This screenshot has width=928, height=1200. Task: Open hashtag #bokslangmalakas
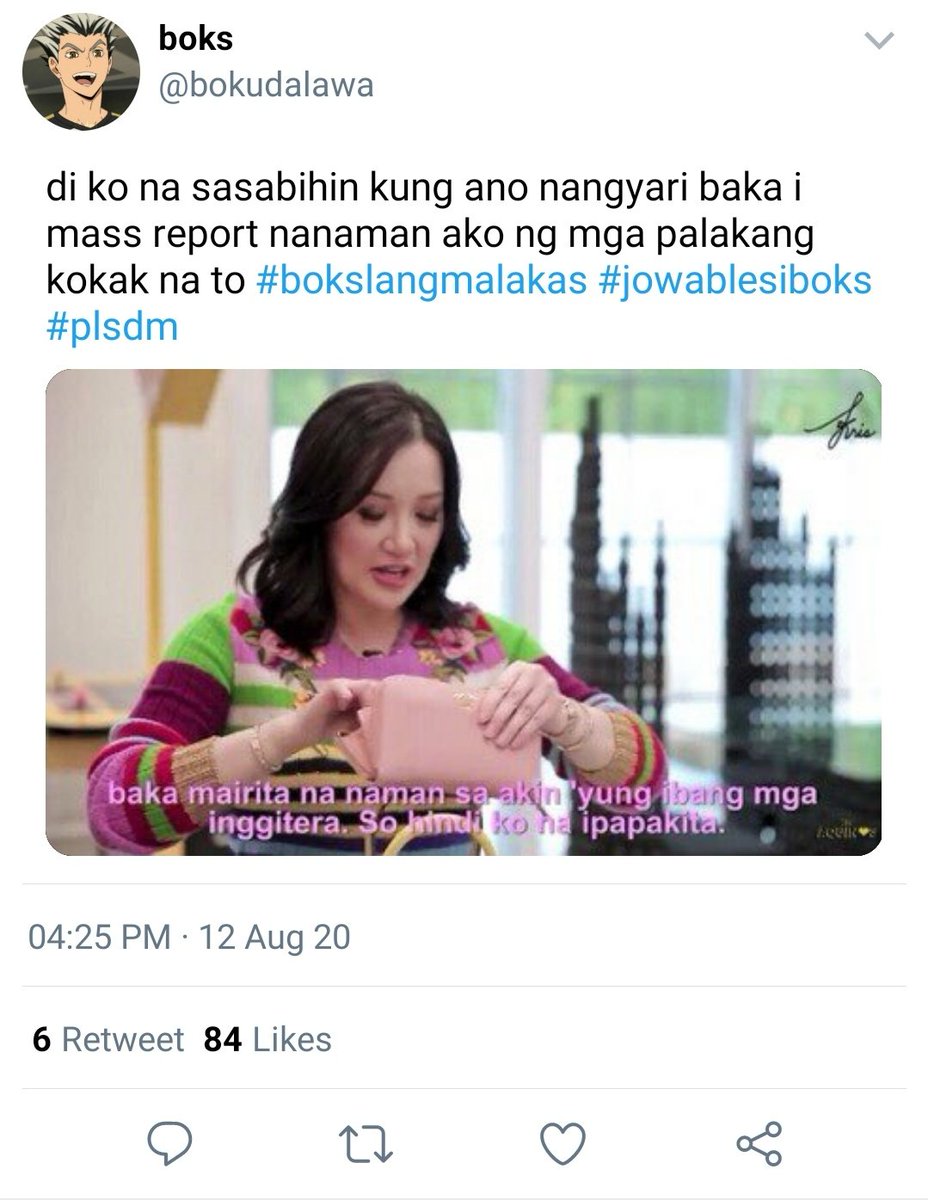coord(421,281)
